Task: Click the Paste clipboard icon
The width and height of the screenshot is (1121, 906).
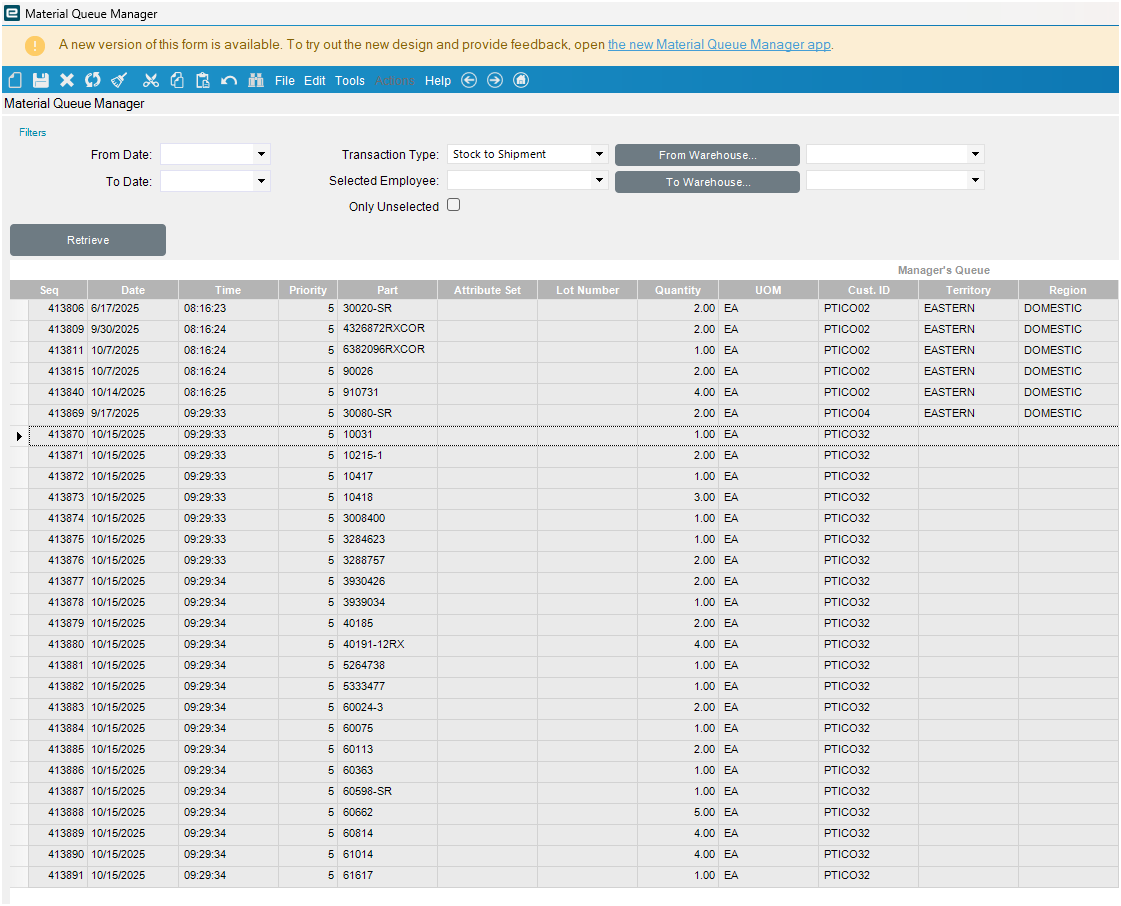Action: [203, 80]
